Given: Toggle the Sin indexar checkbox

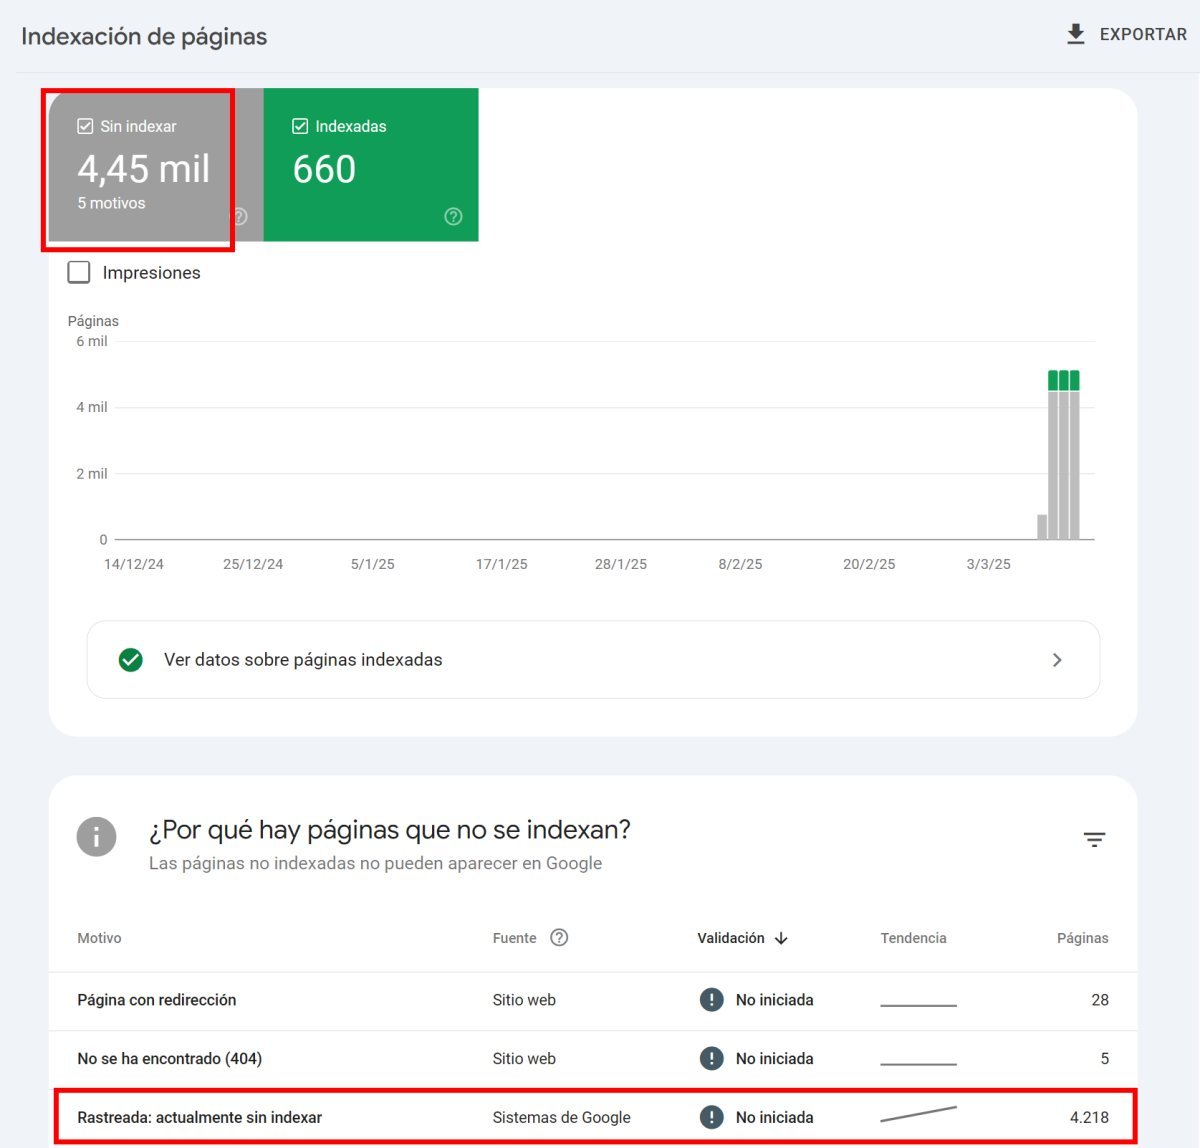Looking at the screenshot, I should pos(85,126).
